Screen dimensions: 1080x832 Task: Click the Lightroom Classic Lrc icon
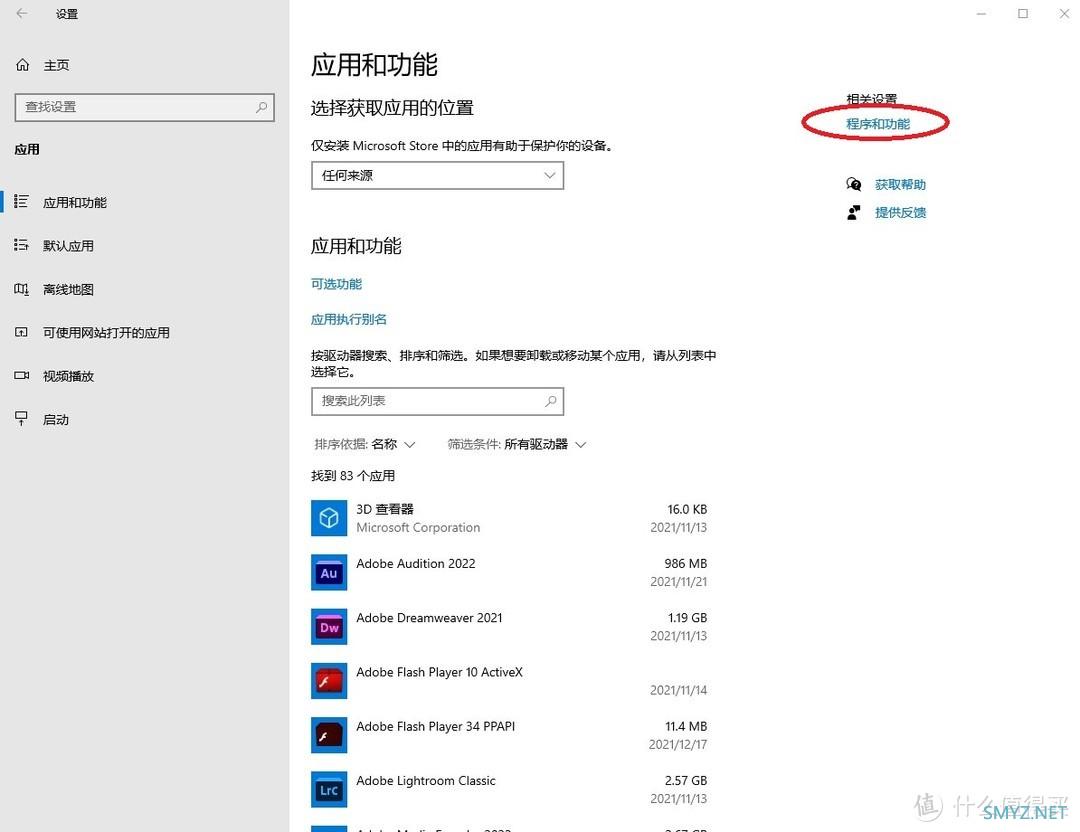coord(329,789)
